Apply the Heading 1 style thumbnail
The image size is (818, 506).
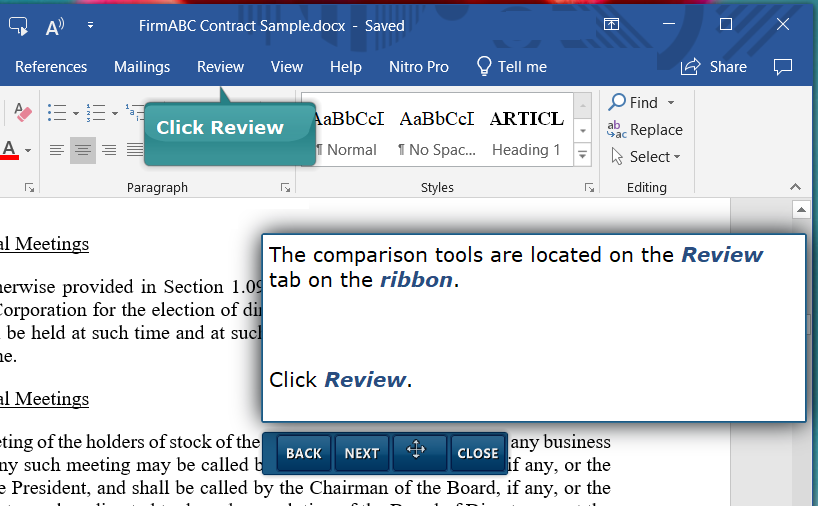[x=526, y=132]
